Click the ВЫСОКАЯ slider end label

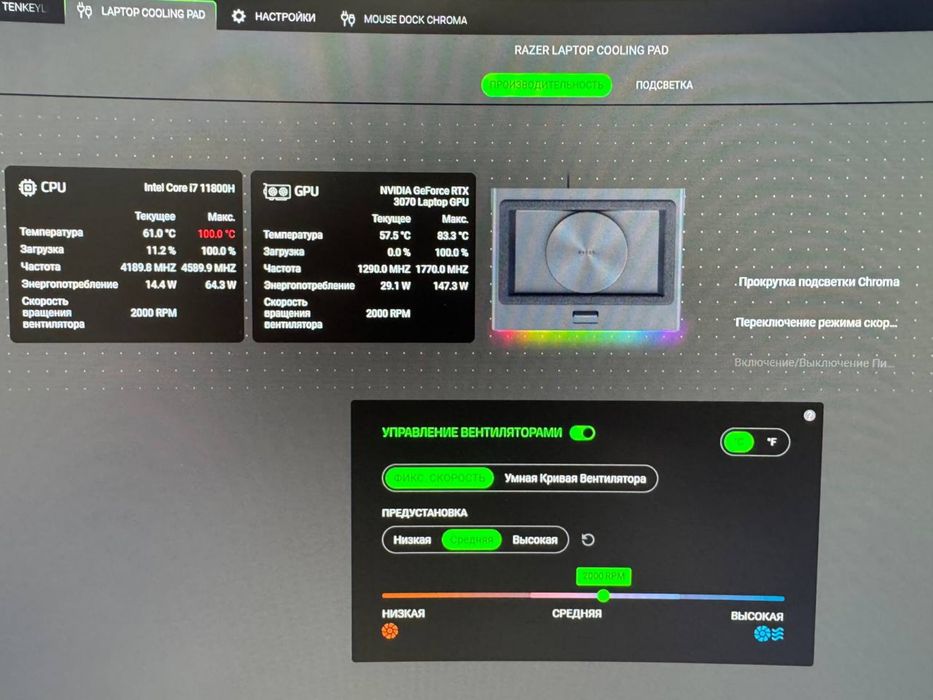(x=757, y=617)
